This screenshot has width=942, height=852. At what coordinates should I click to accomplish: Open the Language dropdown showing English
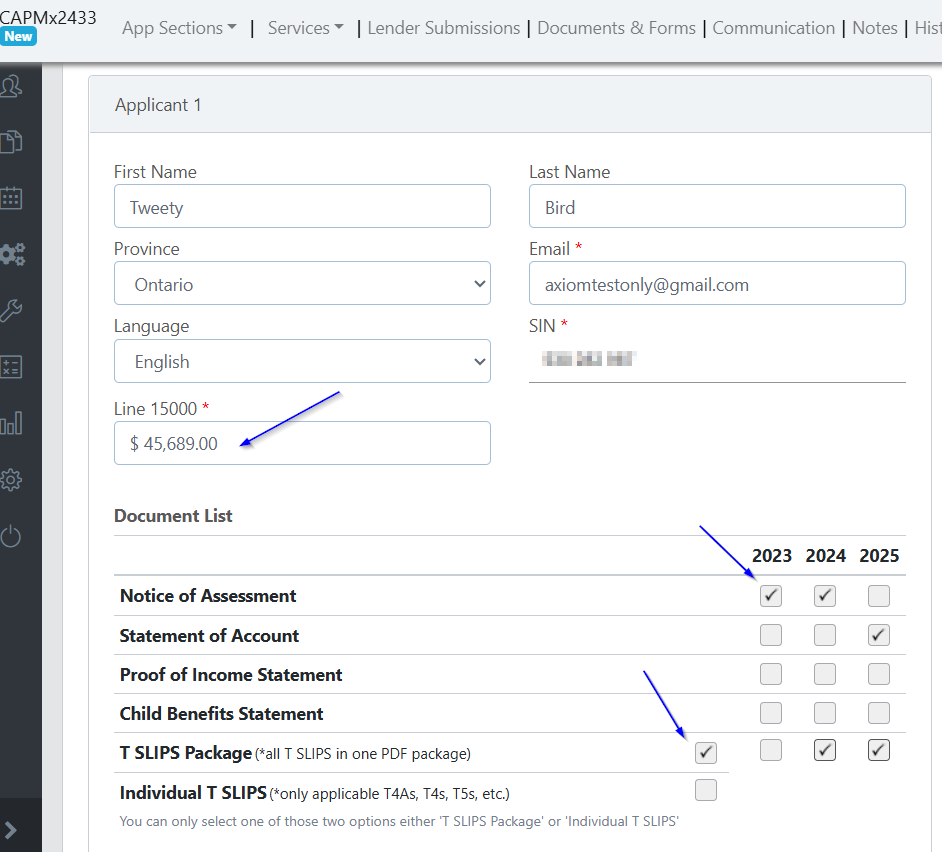tap(302, 361)
